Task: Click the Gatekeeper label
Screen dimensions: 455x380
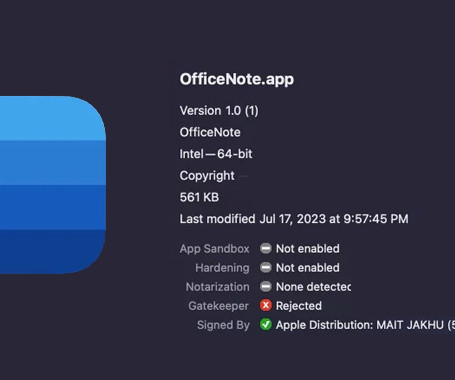Action: (x=219, y=306)
